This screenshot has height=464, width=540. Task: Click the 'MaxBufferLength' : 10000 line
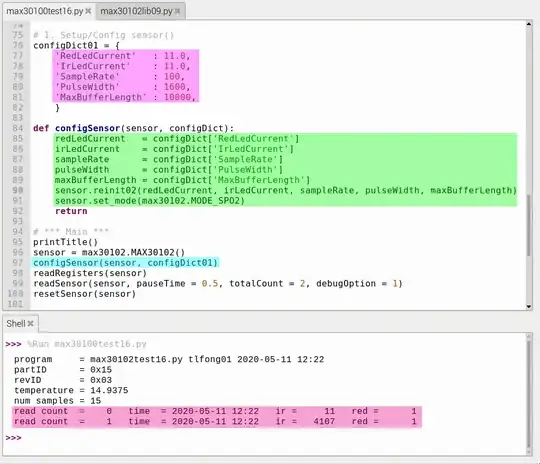pos(126,97)
